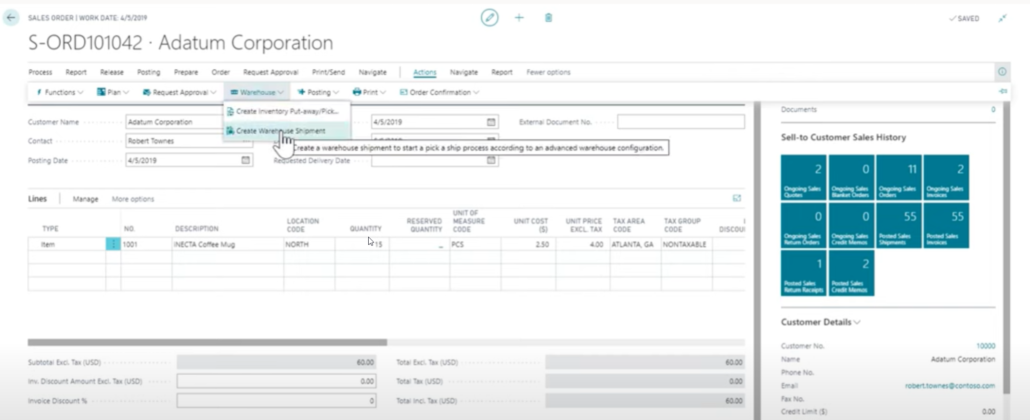Click the NONTAXABLE tax group cell
The height and width of the screenshot is (420, 1030).
[686, 244]
